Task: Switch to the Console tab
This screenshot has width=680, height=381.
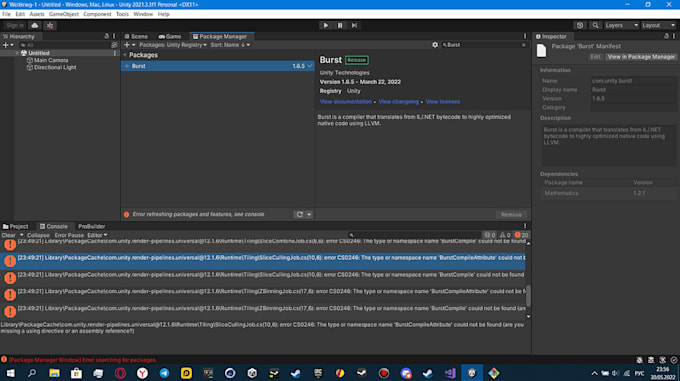Action: (x=54, y=227)
